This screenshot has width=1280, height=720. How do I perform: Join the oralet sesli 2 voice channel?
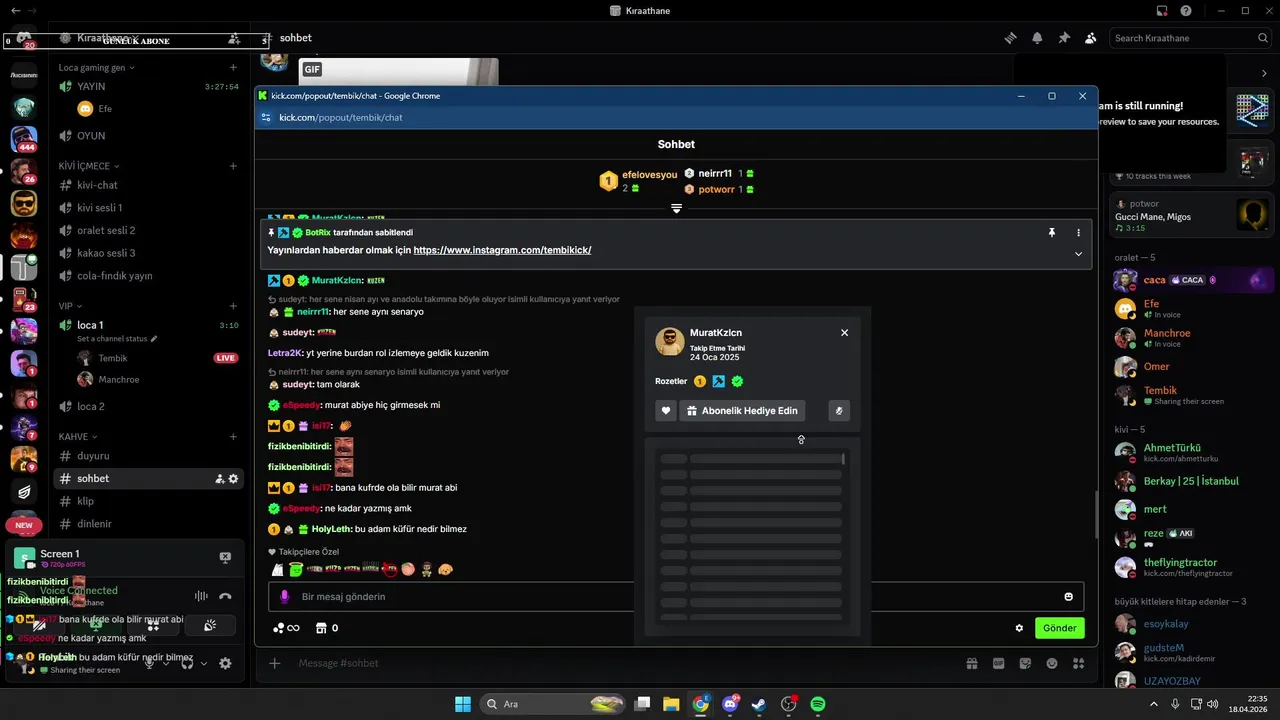click(106, 230)
